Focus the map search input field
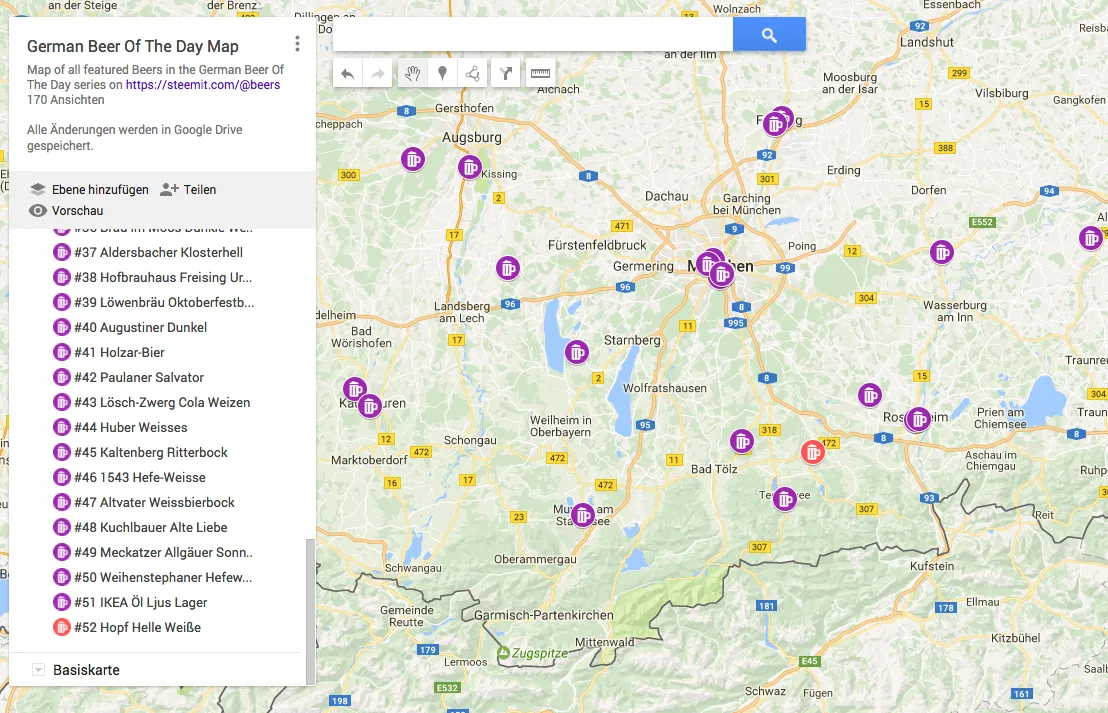 [x=533, y=35]
